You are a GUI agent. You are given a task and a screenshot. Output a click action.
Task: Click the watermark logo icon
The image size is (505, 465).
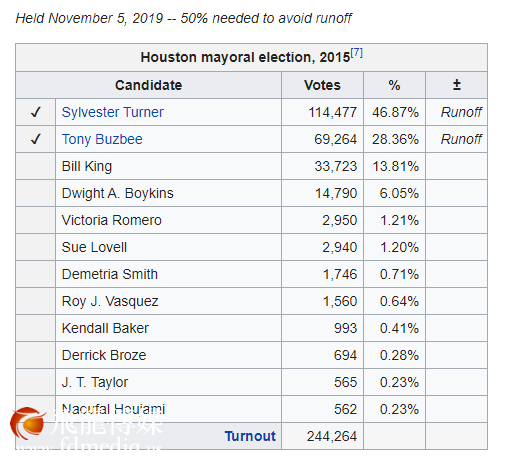(x=28, y=423)
